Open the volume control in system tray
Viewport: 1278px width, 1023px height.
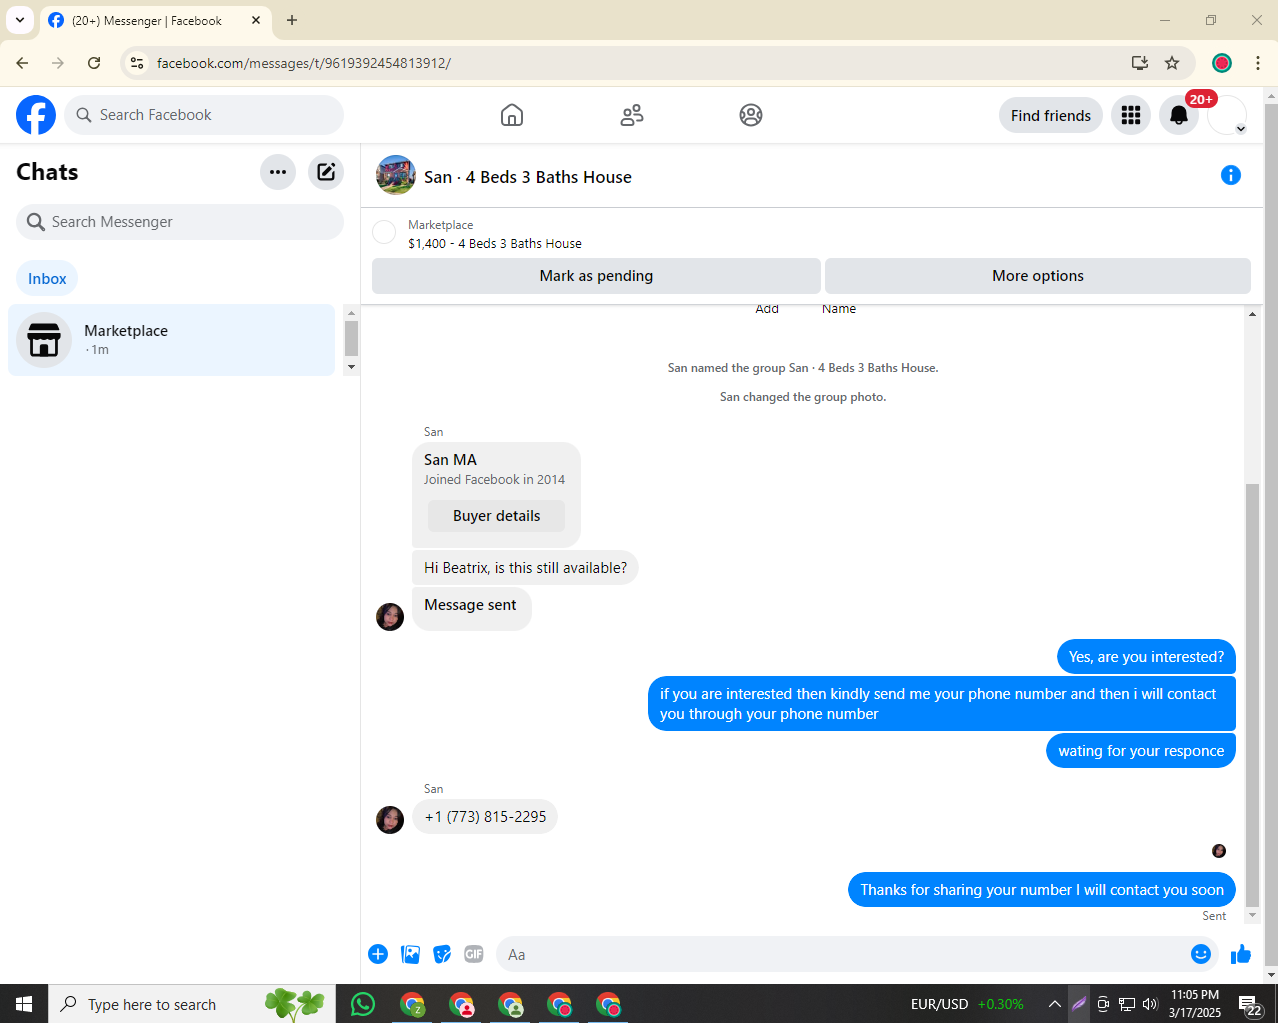1150,1004
